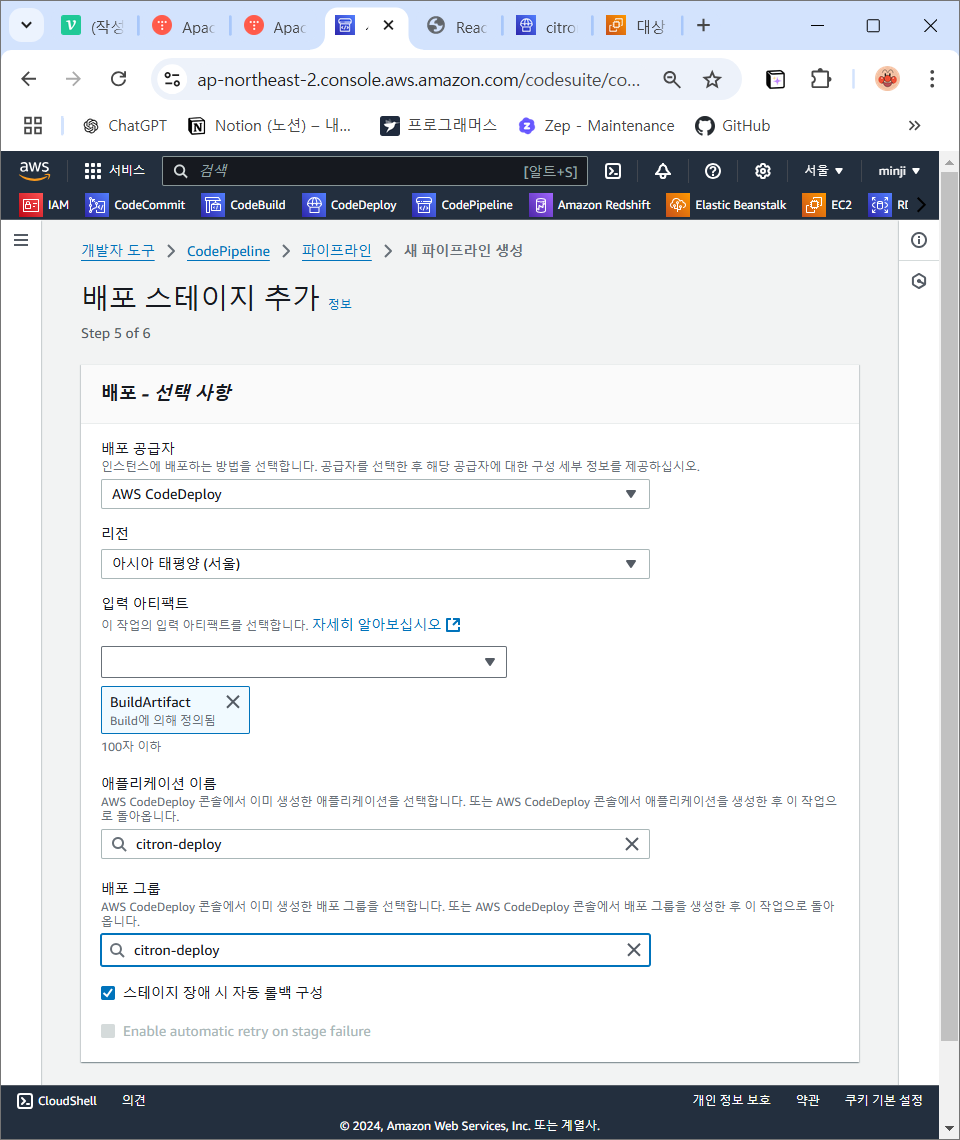Open the help question mark icon
This screenshot has height=1140, width=960.
[713, 171]
